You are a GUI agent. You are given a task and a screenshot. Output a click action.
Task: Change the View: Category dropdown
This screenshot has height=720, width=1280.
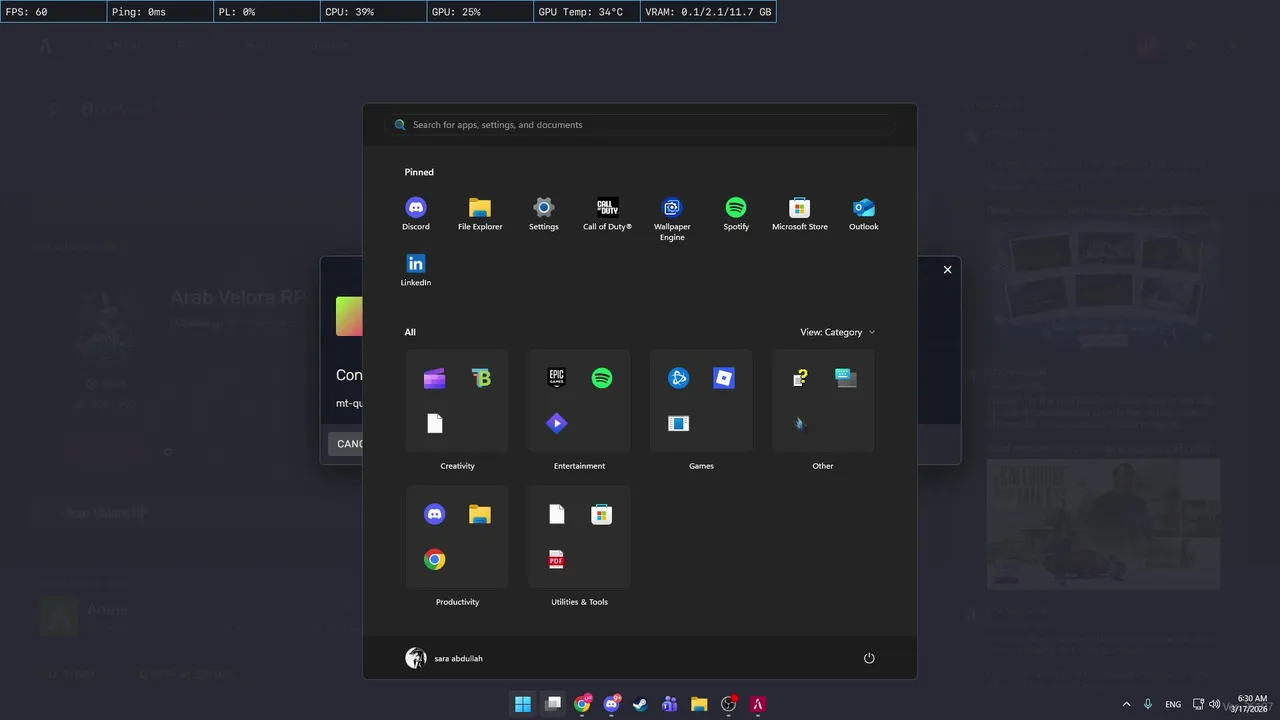point(838,332)
